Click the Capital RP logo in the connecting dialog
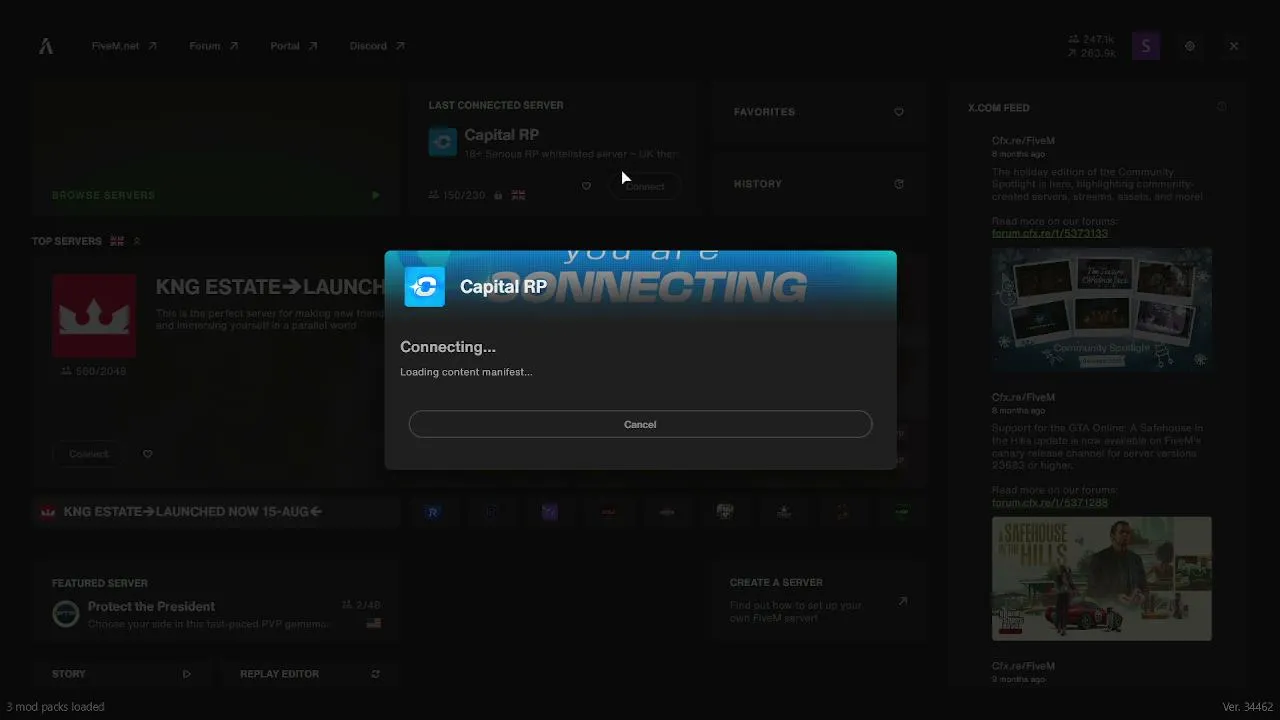Viewport: 1280px width, 720px height. coord(424,287)
